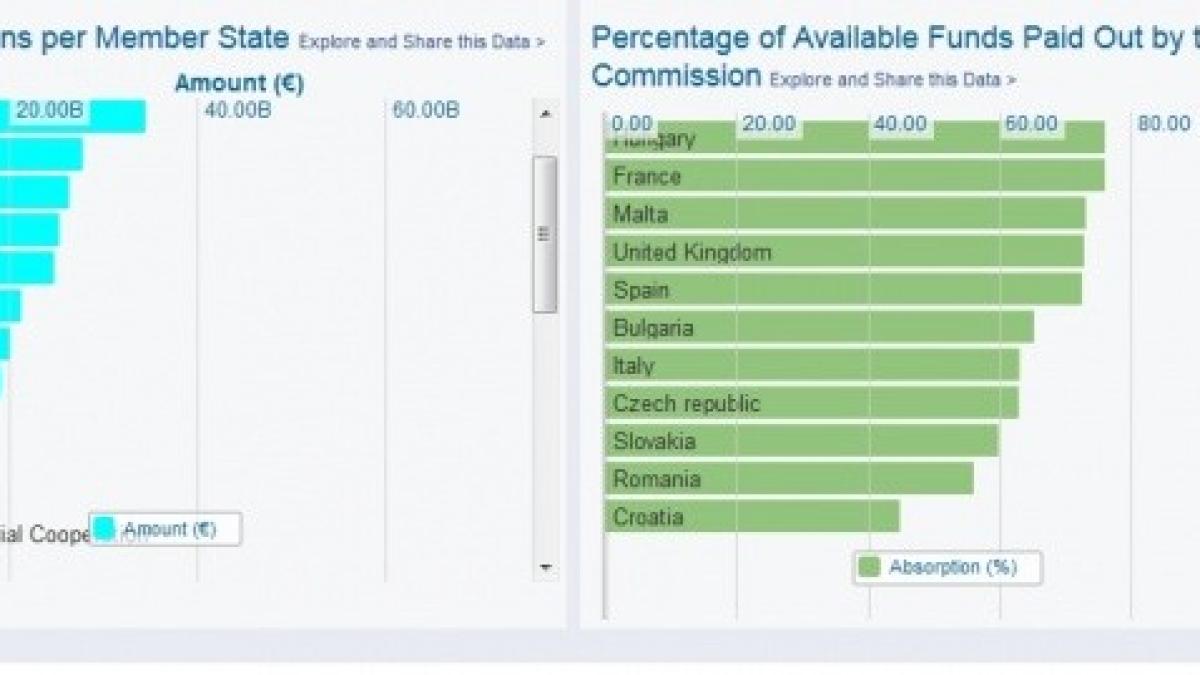Click the Amount (€) axis title
The width and height of the screenshot is (1200, 675).
[x=239, y=84]
